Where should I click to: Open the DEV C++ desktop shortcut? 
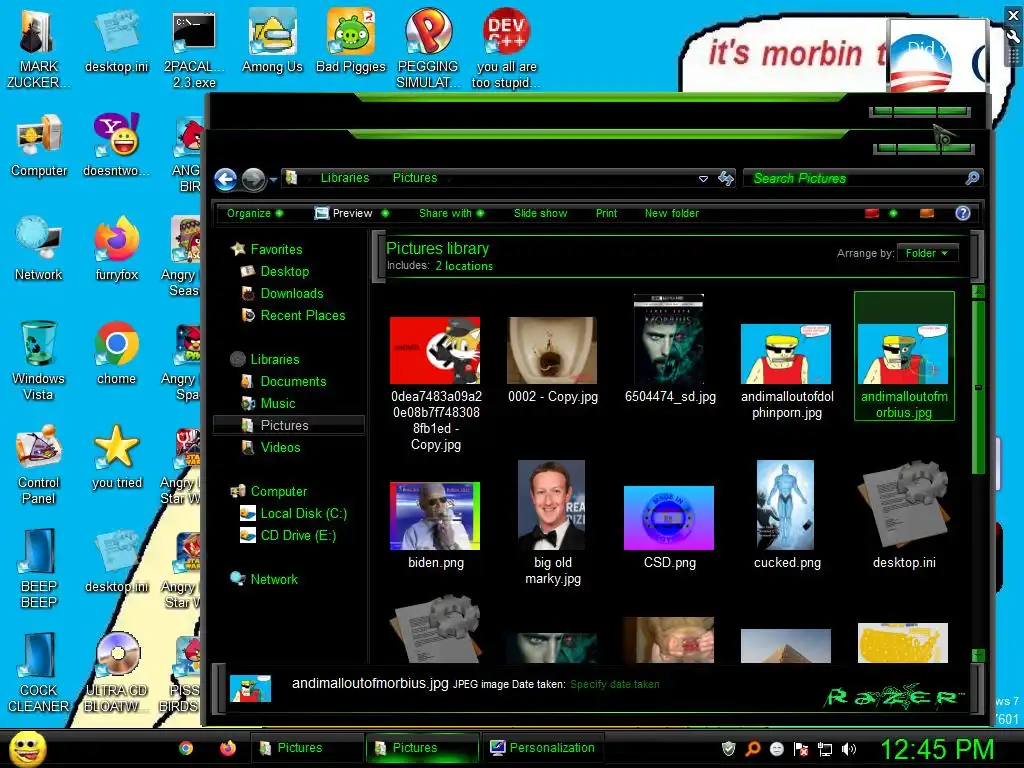pos(506,49)
